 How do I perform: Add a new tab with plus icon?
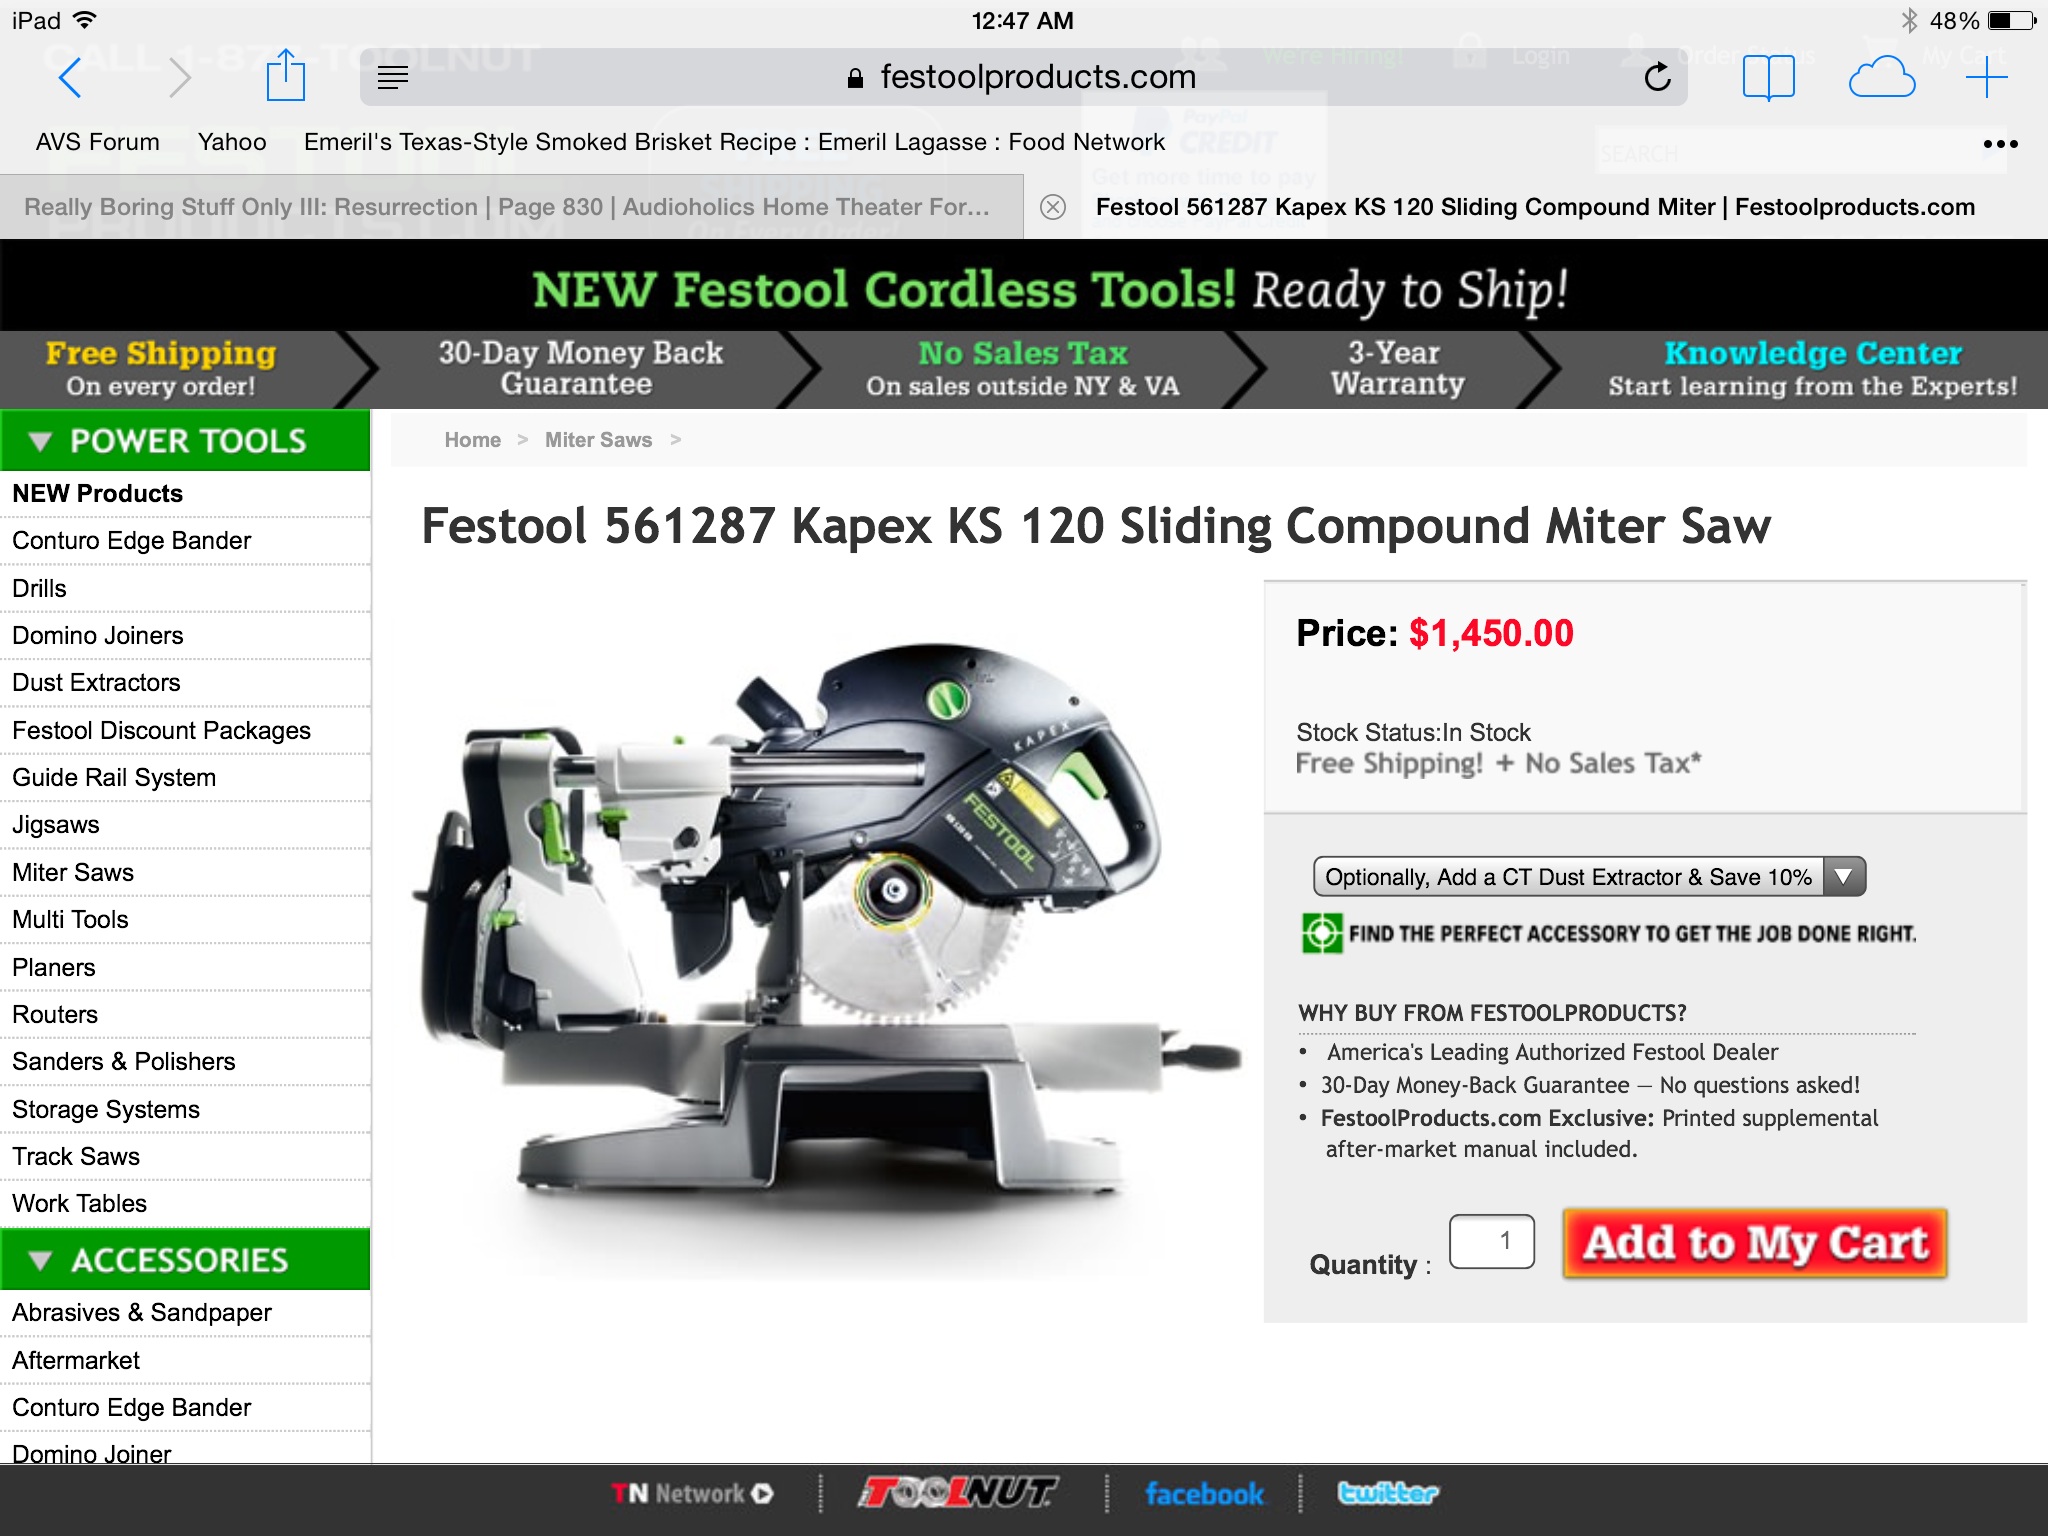[1986, 77]
